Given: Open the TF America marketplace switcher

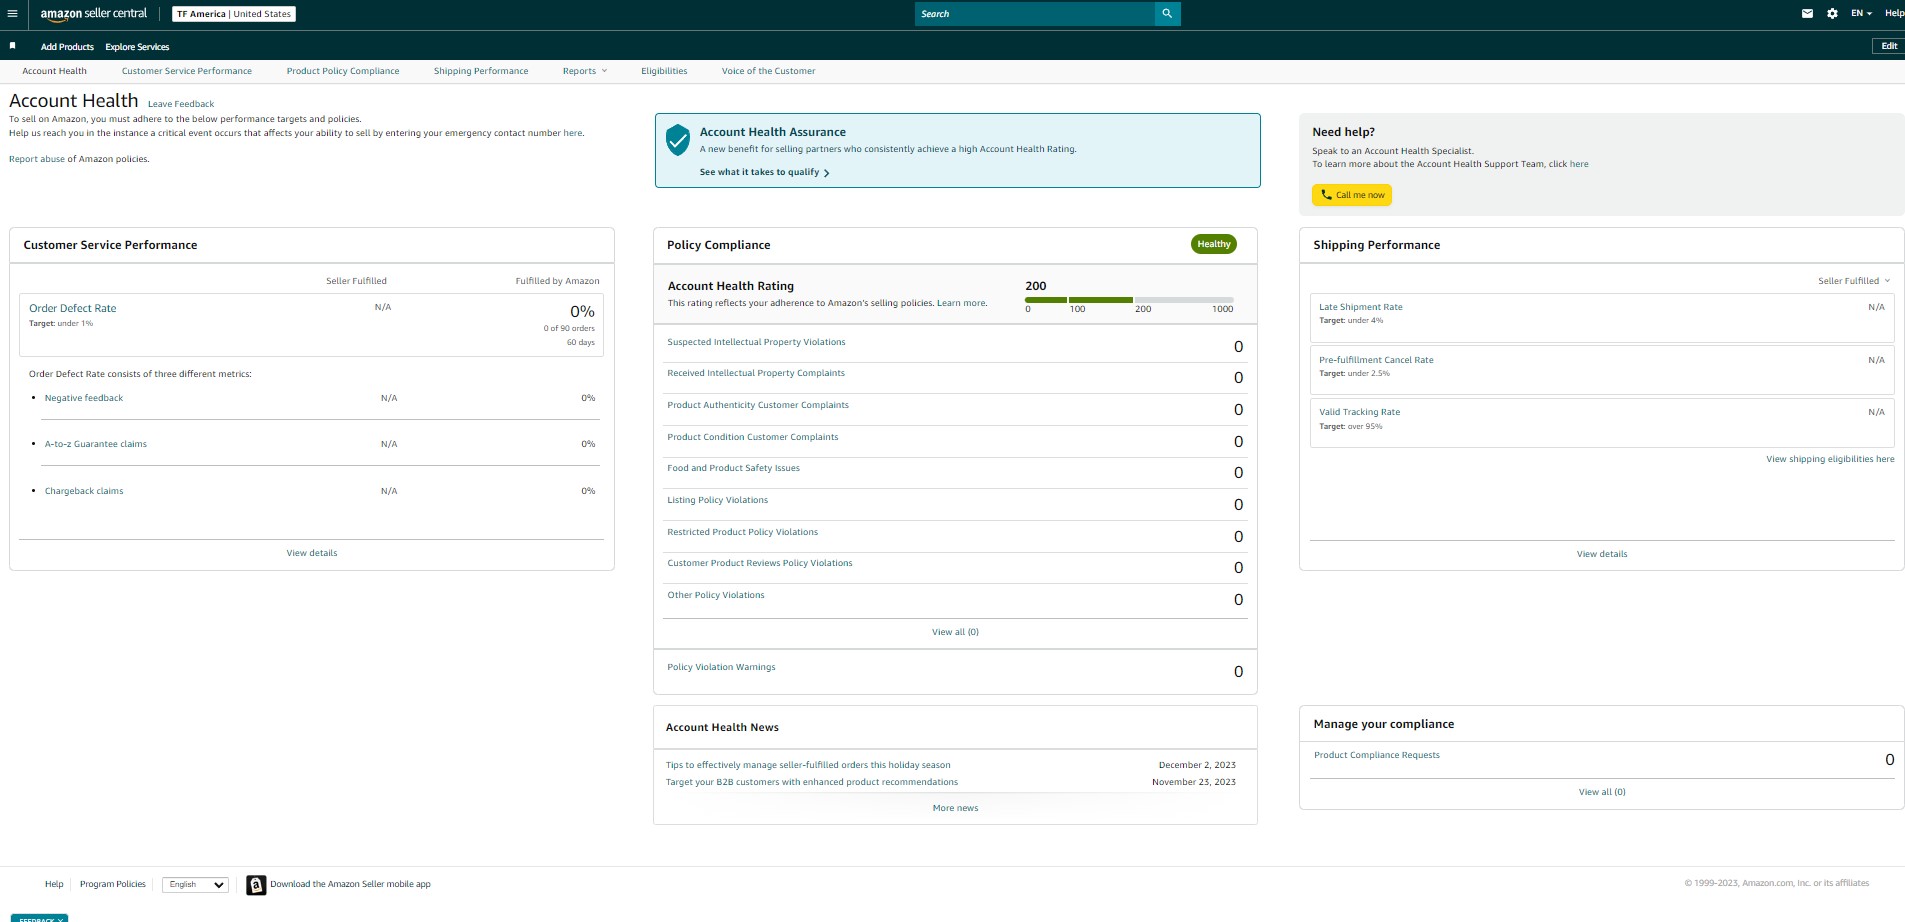Looking at the screenshot, I should [234, 14].
